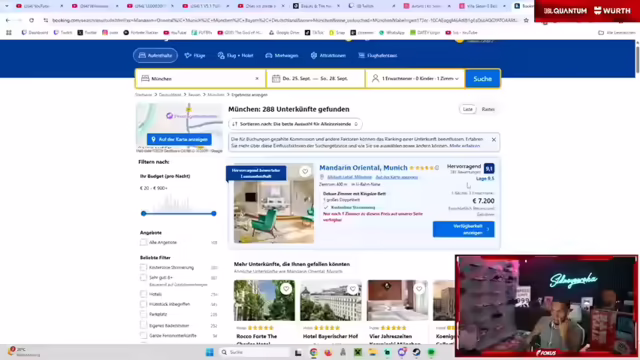Go to the Mietwagen tab
Viewport: 640px width, 360px height.
click(282, 56)
